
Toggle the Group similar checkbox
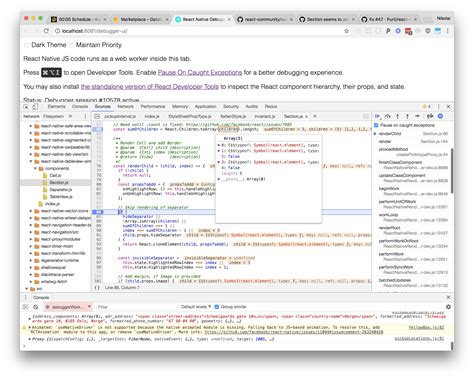pyautogui.click(x=217, y=307)
